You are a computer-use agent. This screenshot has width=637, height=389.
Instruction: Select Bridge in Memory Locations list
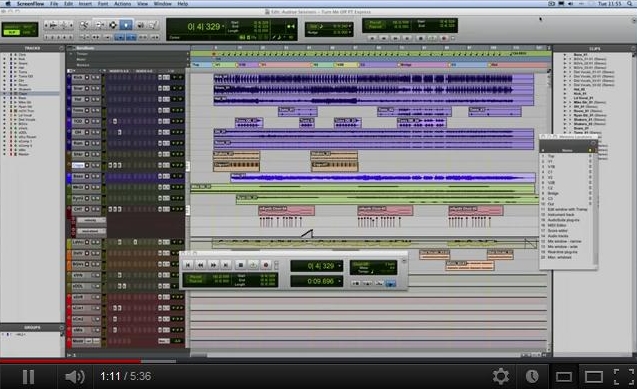click(x=553, y=193)
